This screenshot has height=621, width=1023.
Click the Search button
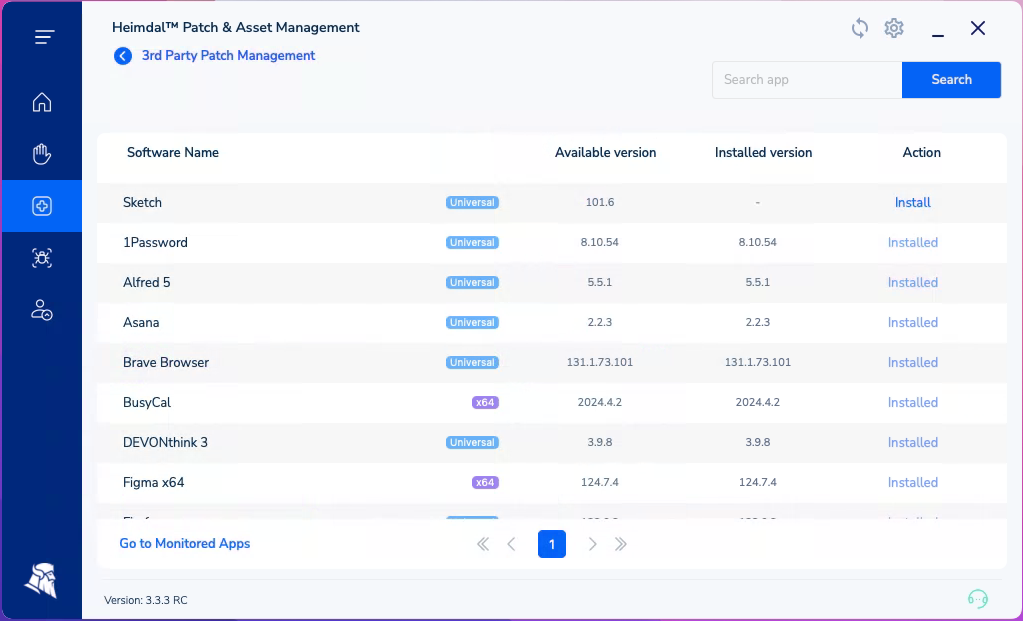pyautogui.click(x=951, y=80)
